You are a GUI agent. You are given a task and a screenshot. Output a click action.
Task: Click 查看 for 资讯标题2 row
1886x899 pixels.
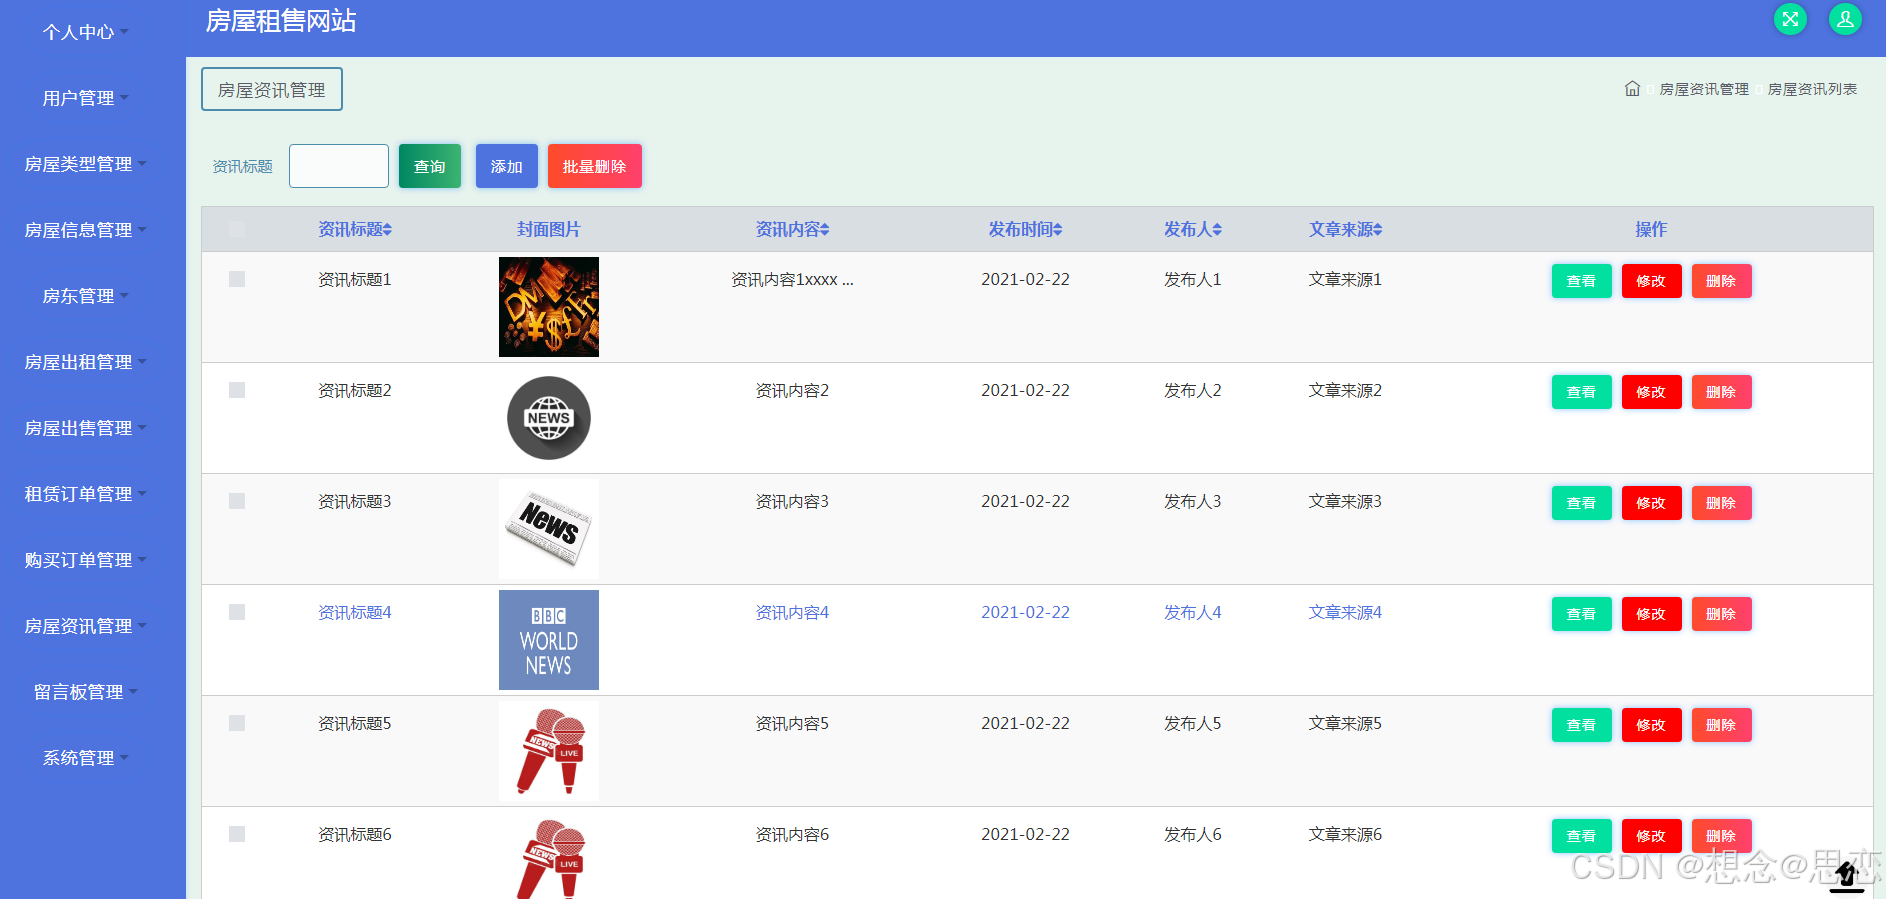pos(1581,392)
